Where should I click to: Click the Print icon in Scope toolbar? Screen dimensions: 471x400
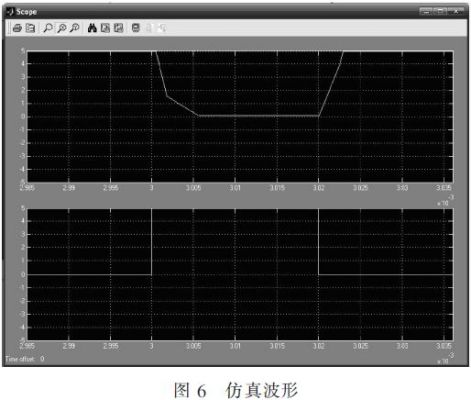(17, 28)
